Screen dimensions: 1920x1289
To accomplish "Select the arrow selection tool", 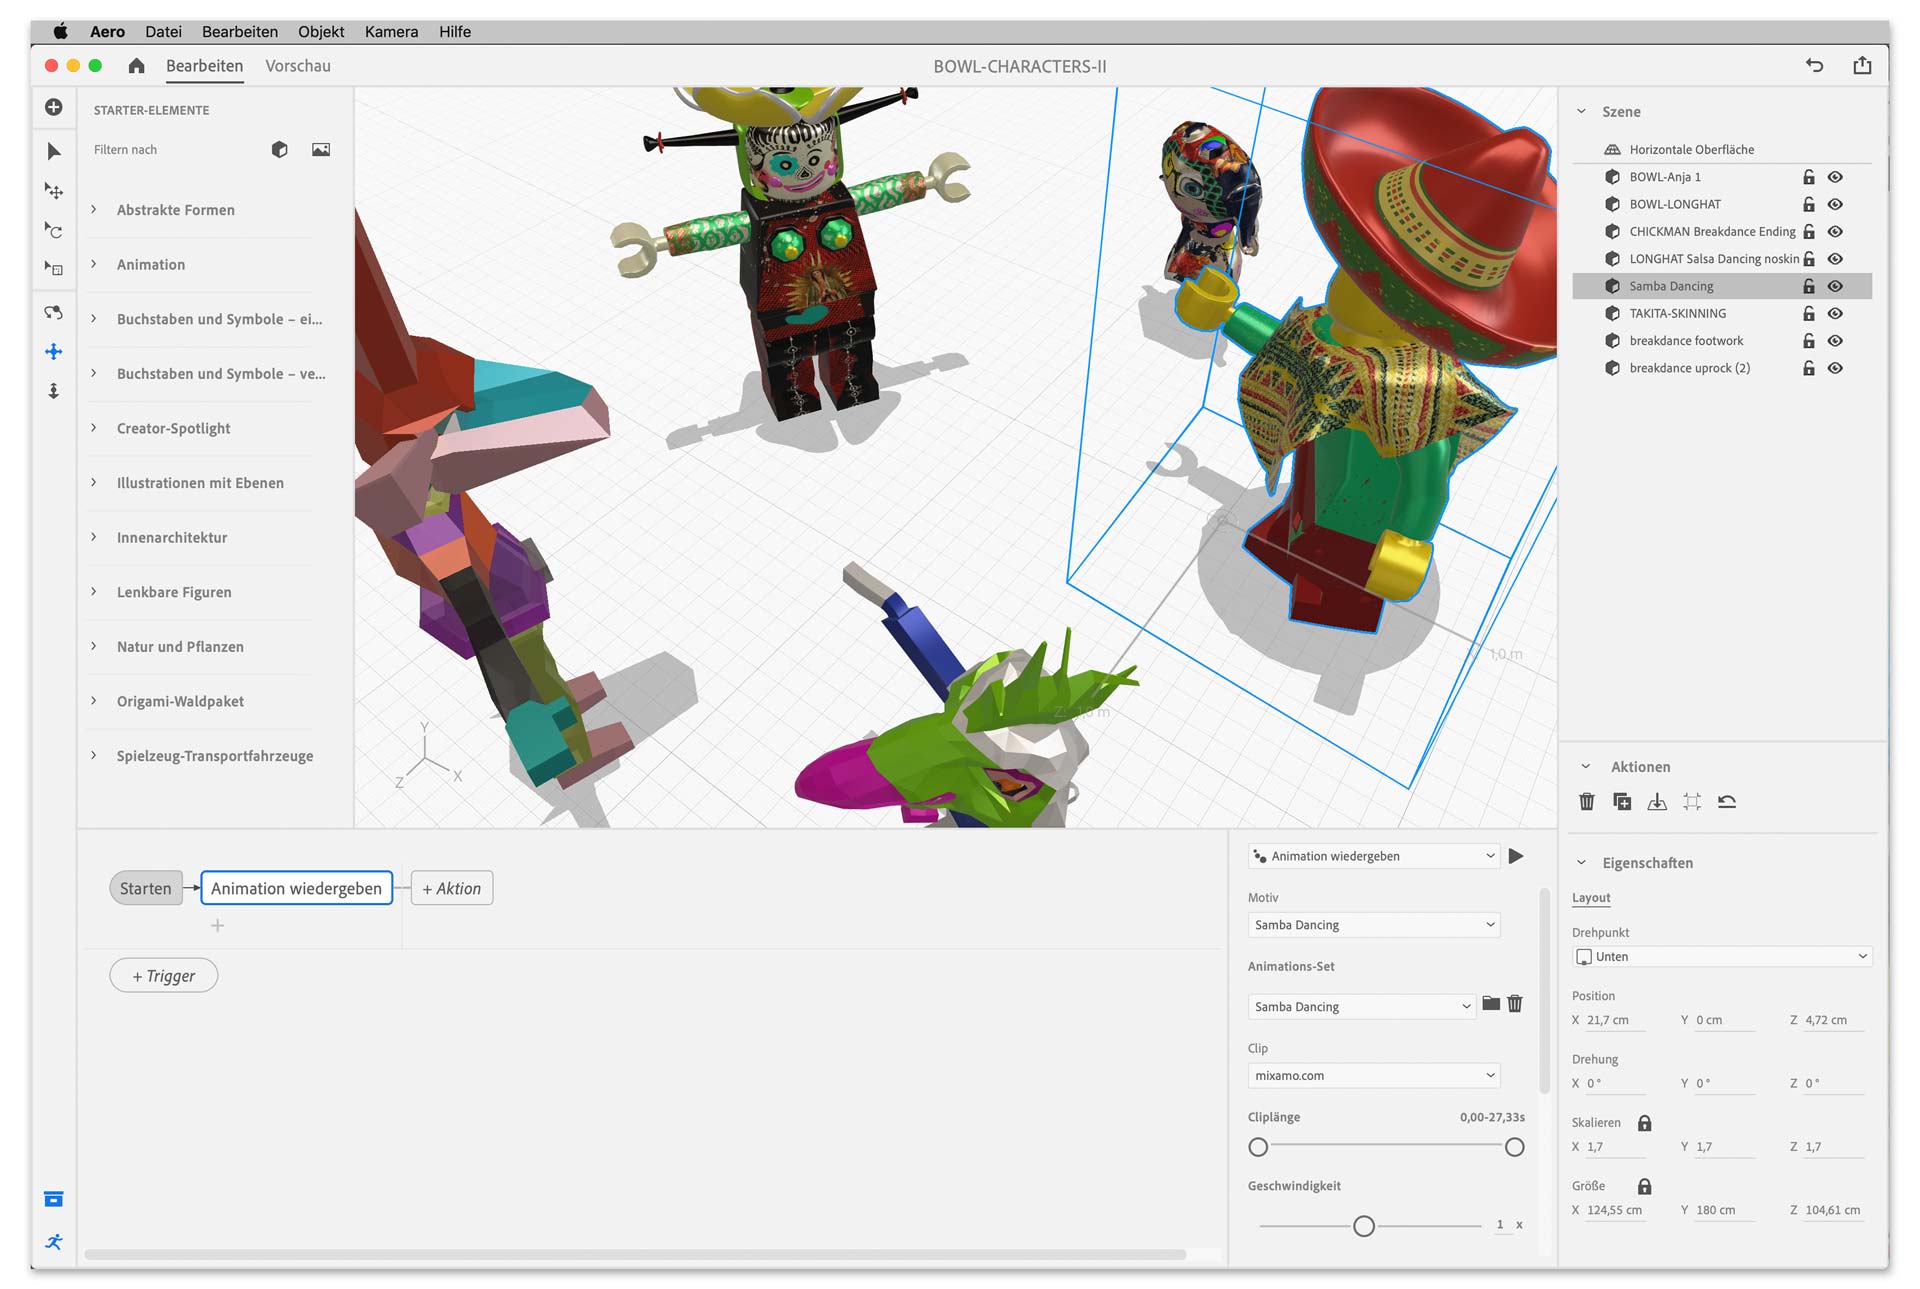I will pyautogui.click(x=54, y=151).
